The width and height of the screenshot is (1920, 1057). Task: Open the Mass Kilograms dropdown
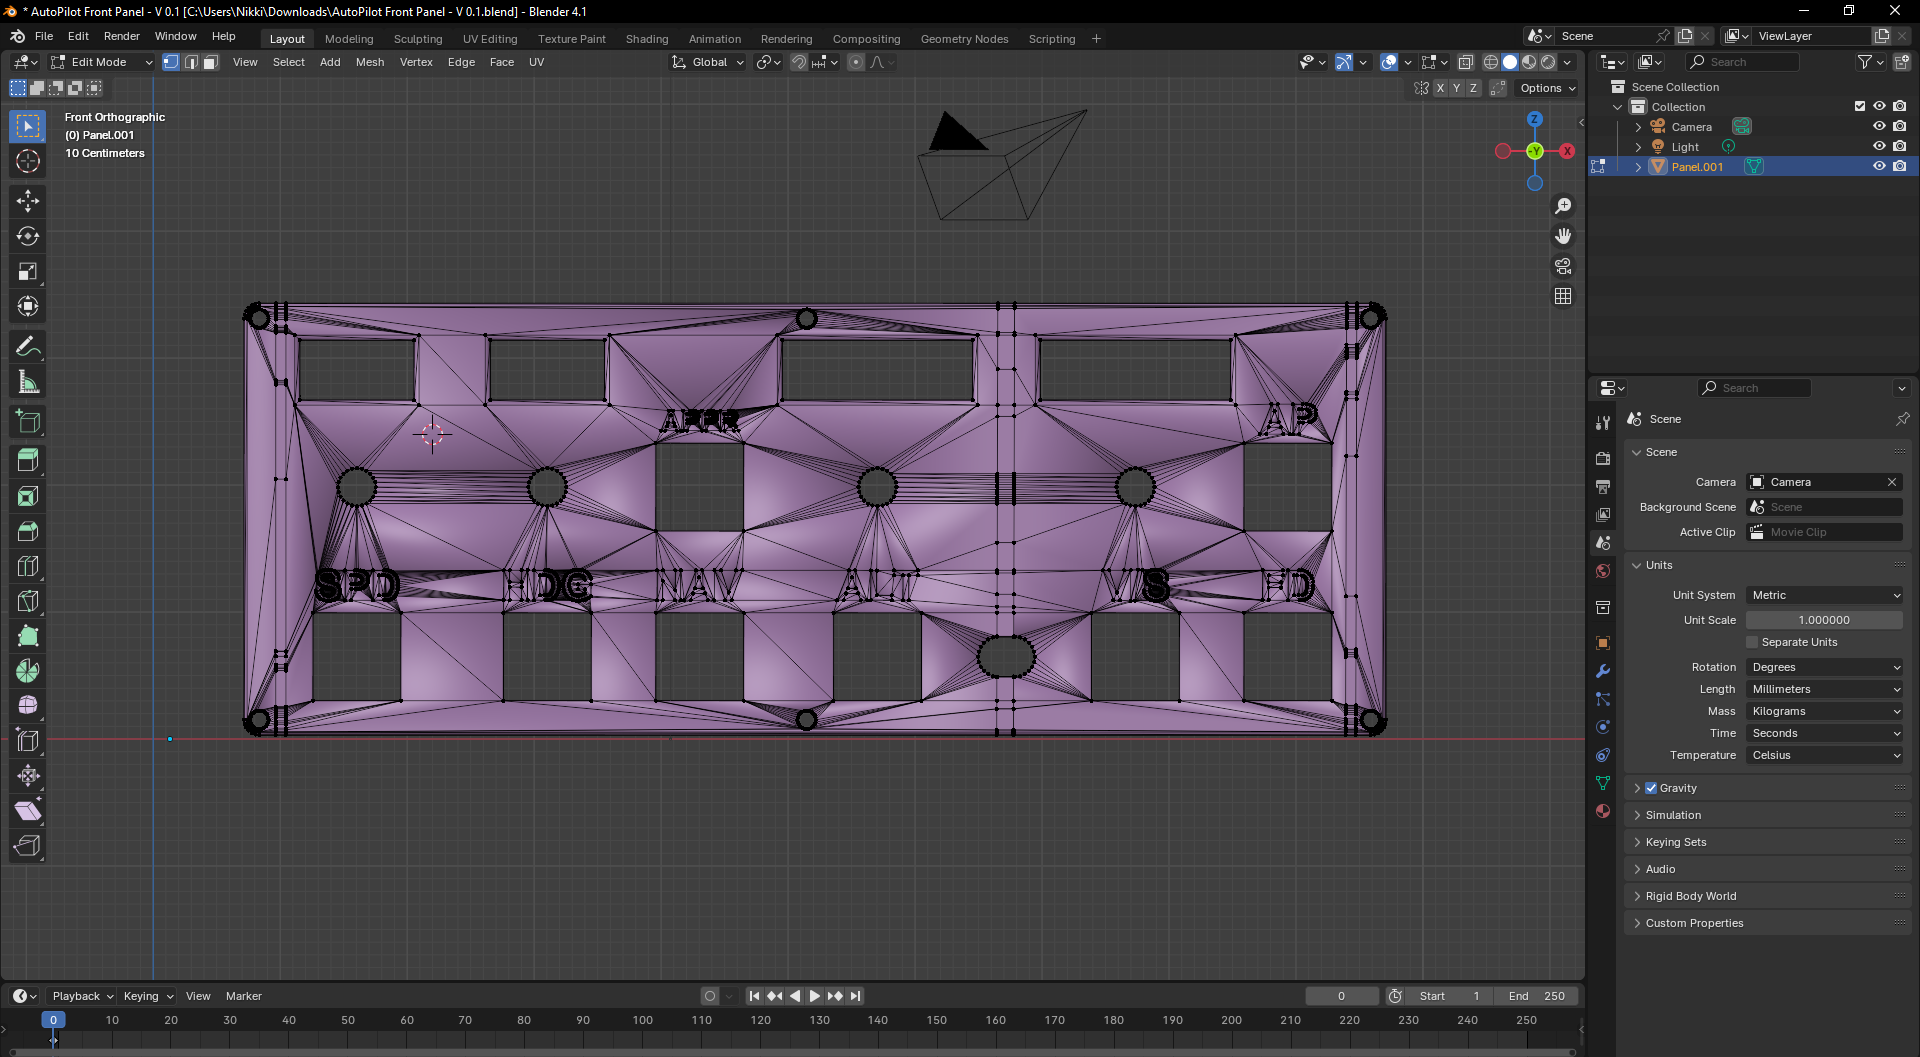(x=1825, y=711)
